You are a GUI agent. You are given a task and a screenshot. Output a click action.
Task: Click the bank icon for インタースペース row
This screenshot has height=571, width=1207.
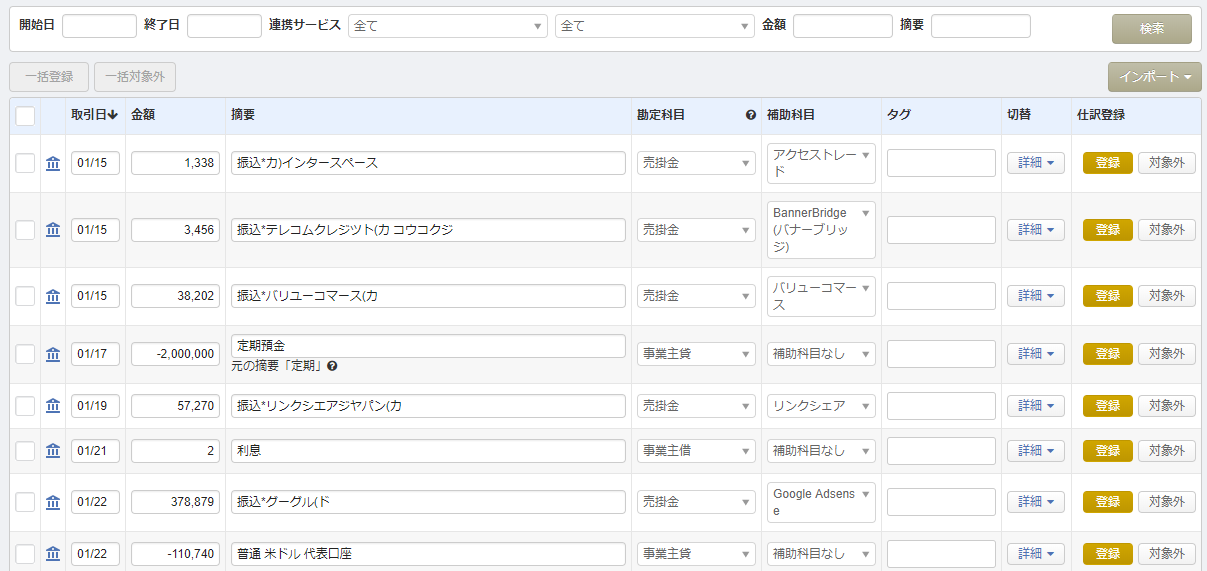click(53, 163)
